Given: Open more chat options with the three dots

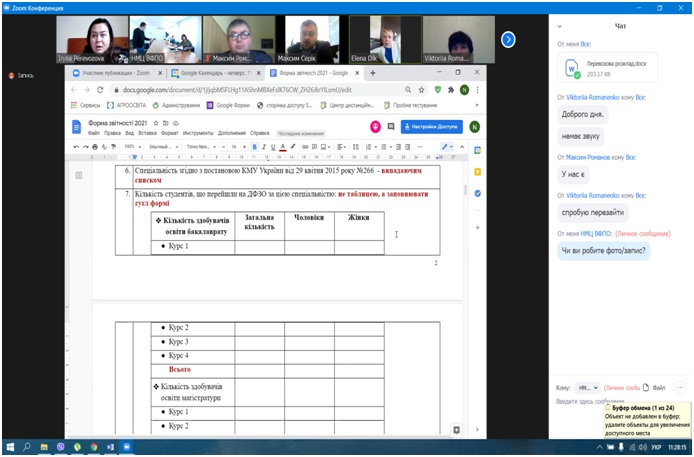Looking at the screenshot, I should click(x=680, y=386).
